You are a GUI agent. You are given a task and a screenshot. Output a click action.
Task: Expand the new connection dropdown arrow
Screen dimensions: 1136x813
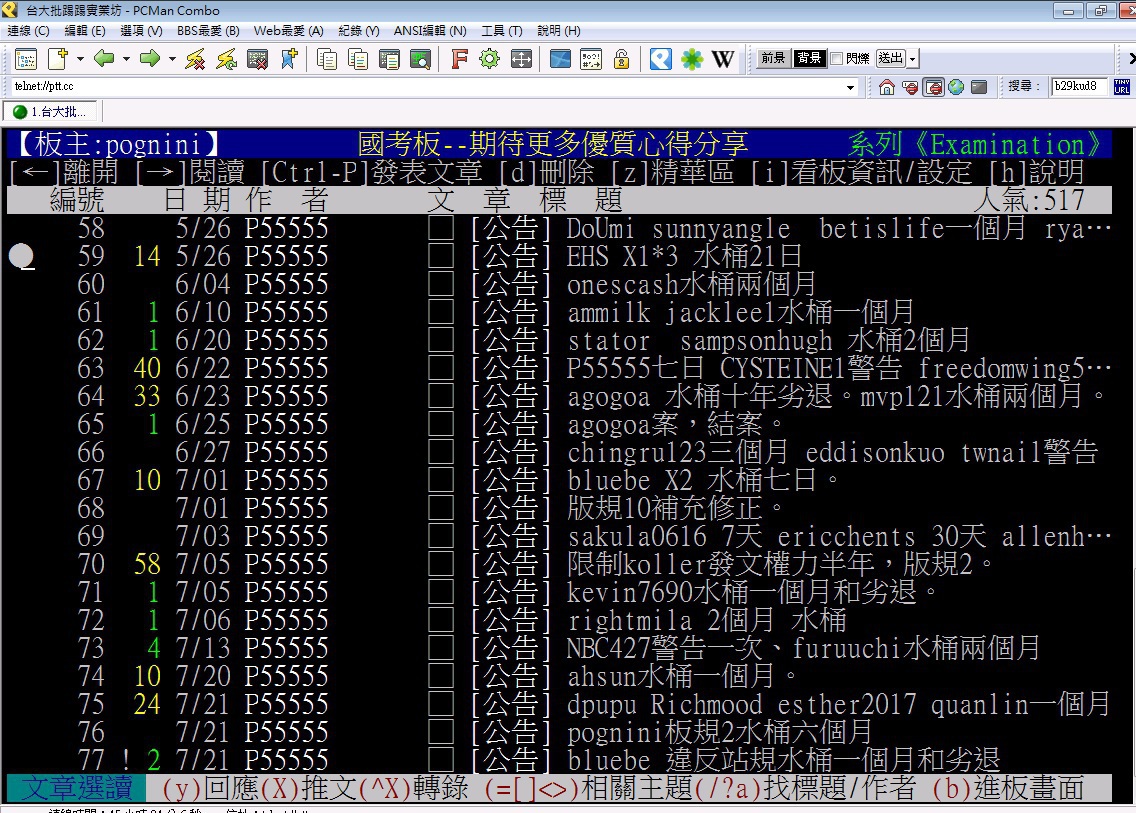[80, 59]
